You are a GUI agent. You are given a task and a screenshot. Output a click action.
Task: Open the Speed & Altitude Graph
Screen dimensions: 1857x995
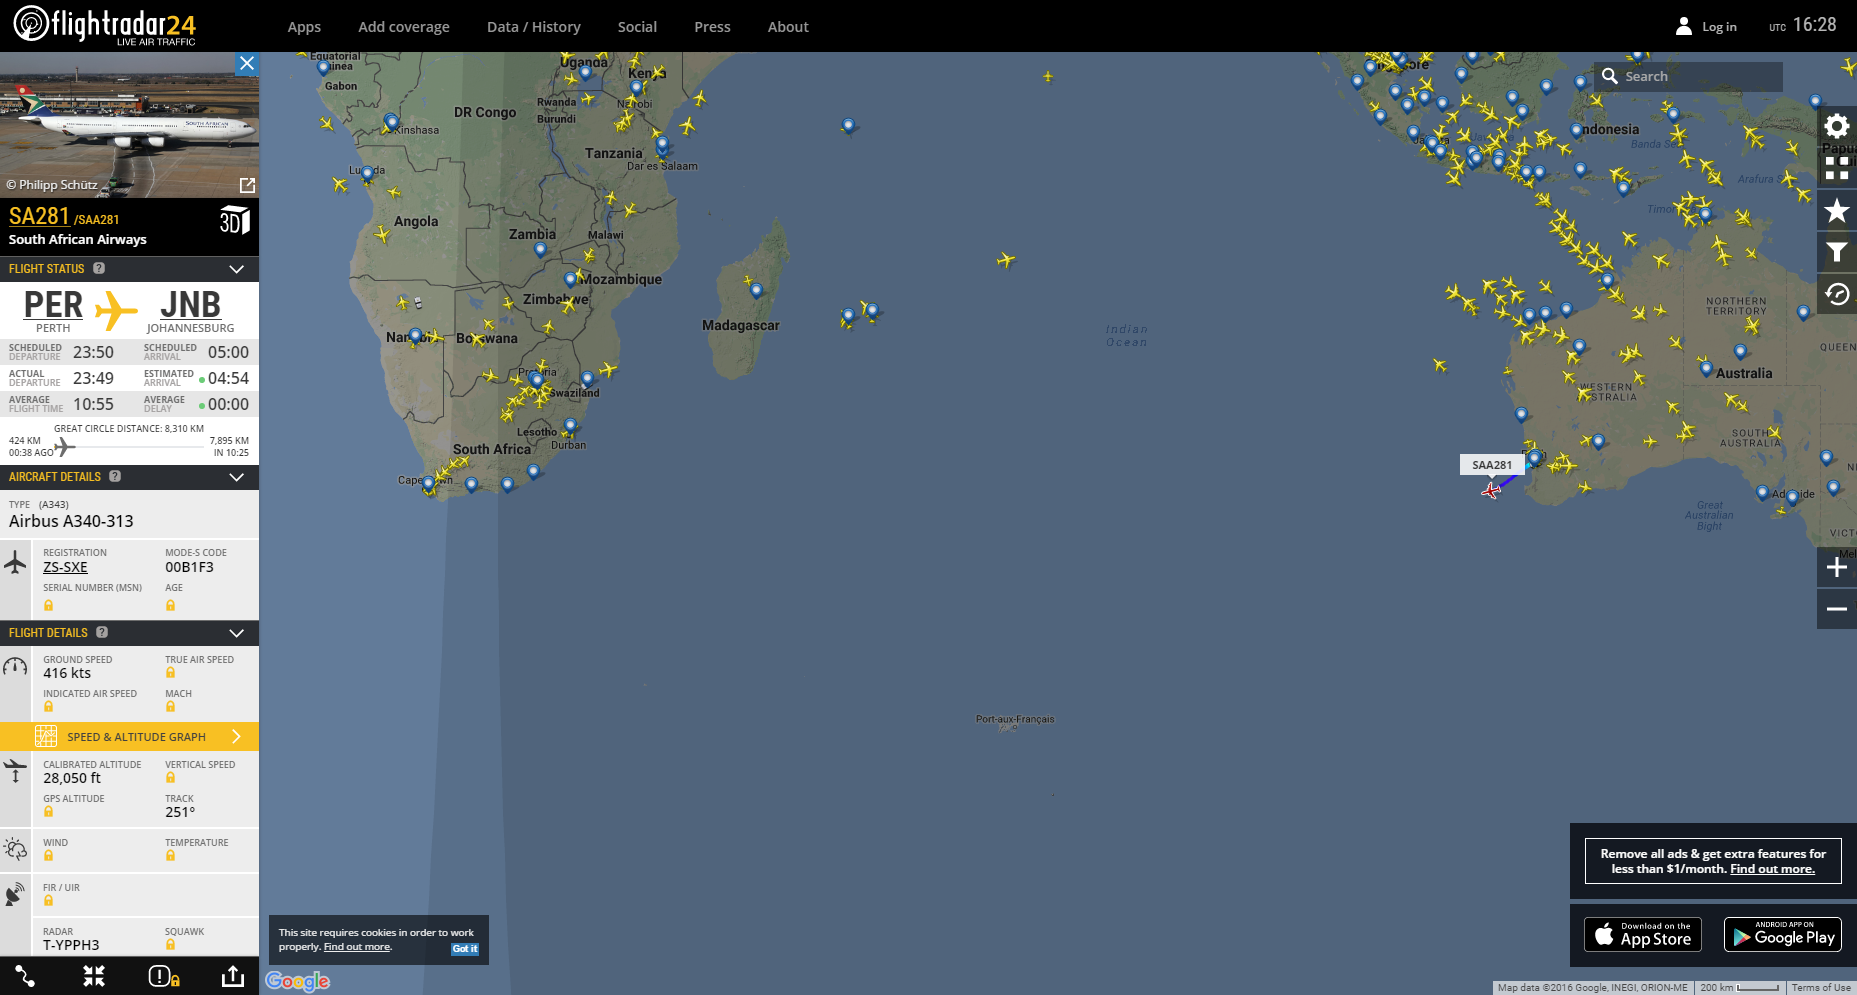(129, 736)
